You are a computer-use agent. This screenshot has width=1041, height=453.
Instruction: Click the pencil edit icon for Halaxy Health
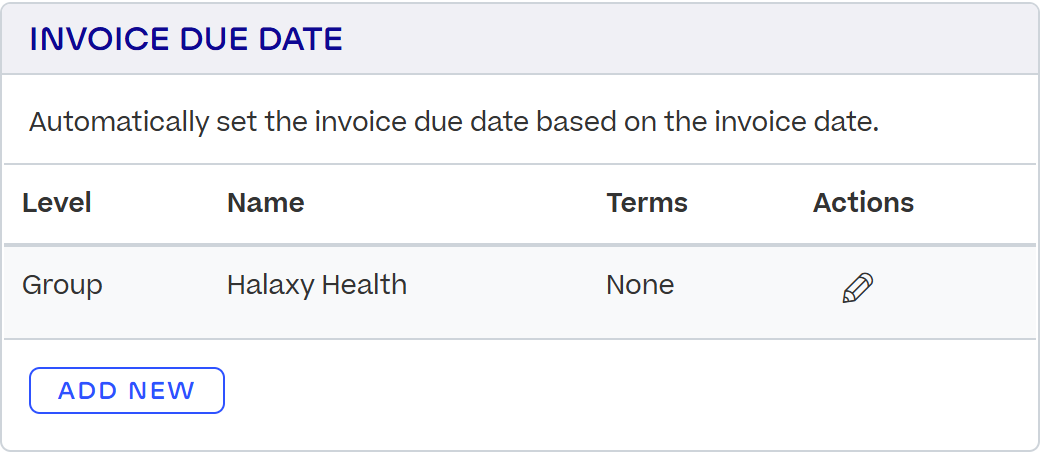click(x=858, y=288)
